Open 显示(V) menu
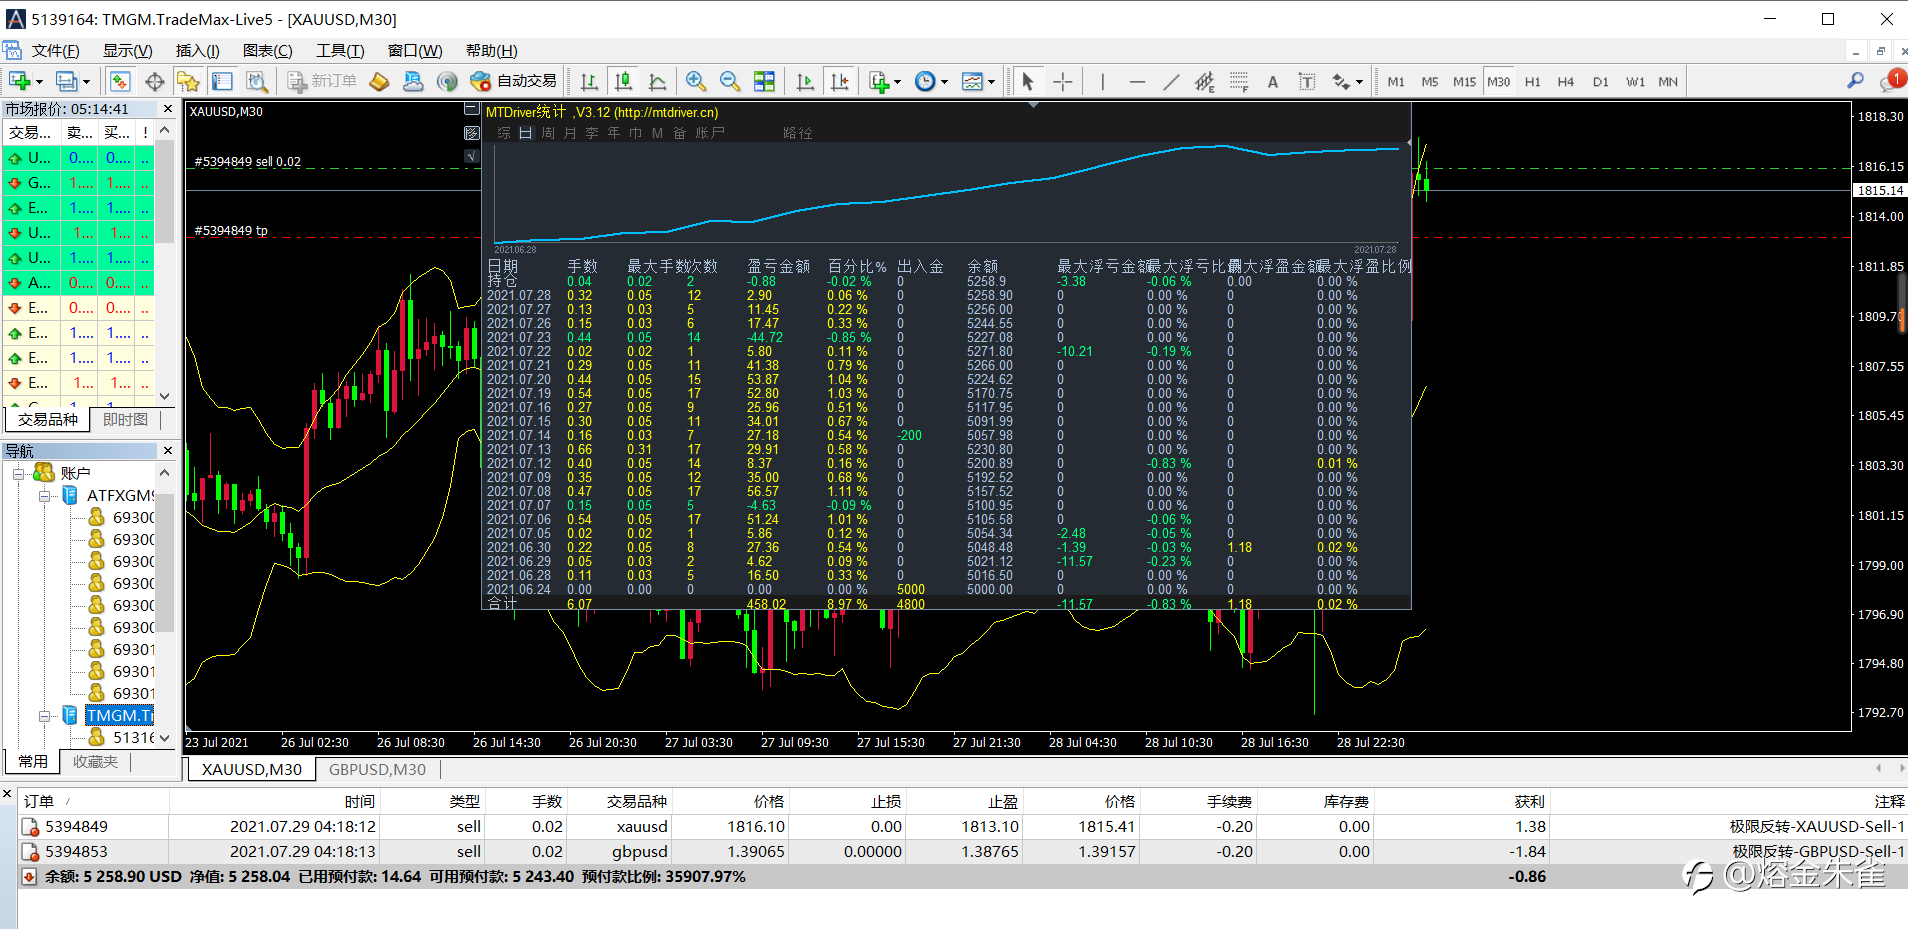The width and height of the screenshot is (1908, 929). click(127, 51)
